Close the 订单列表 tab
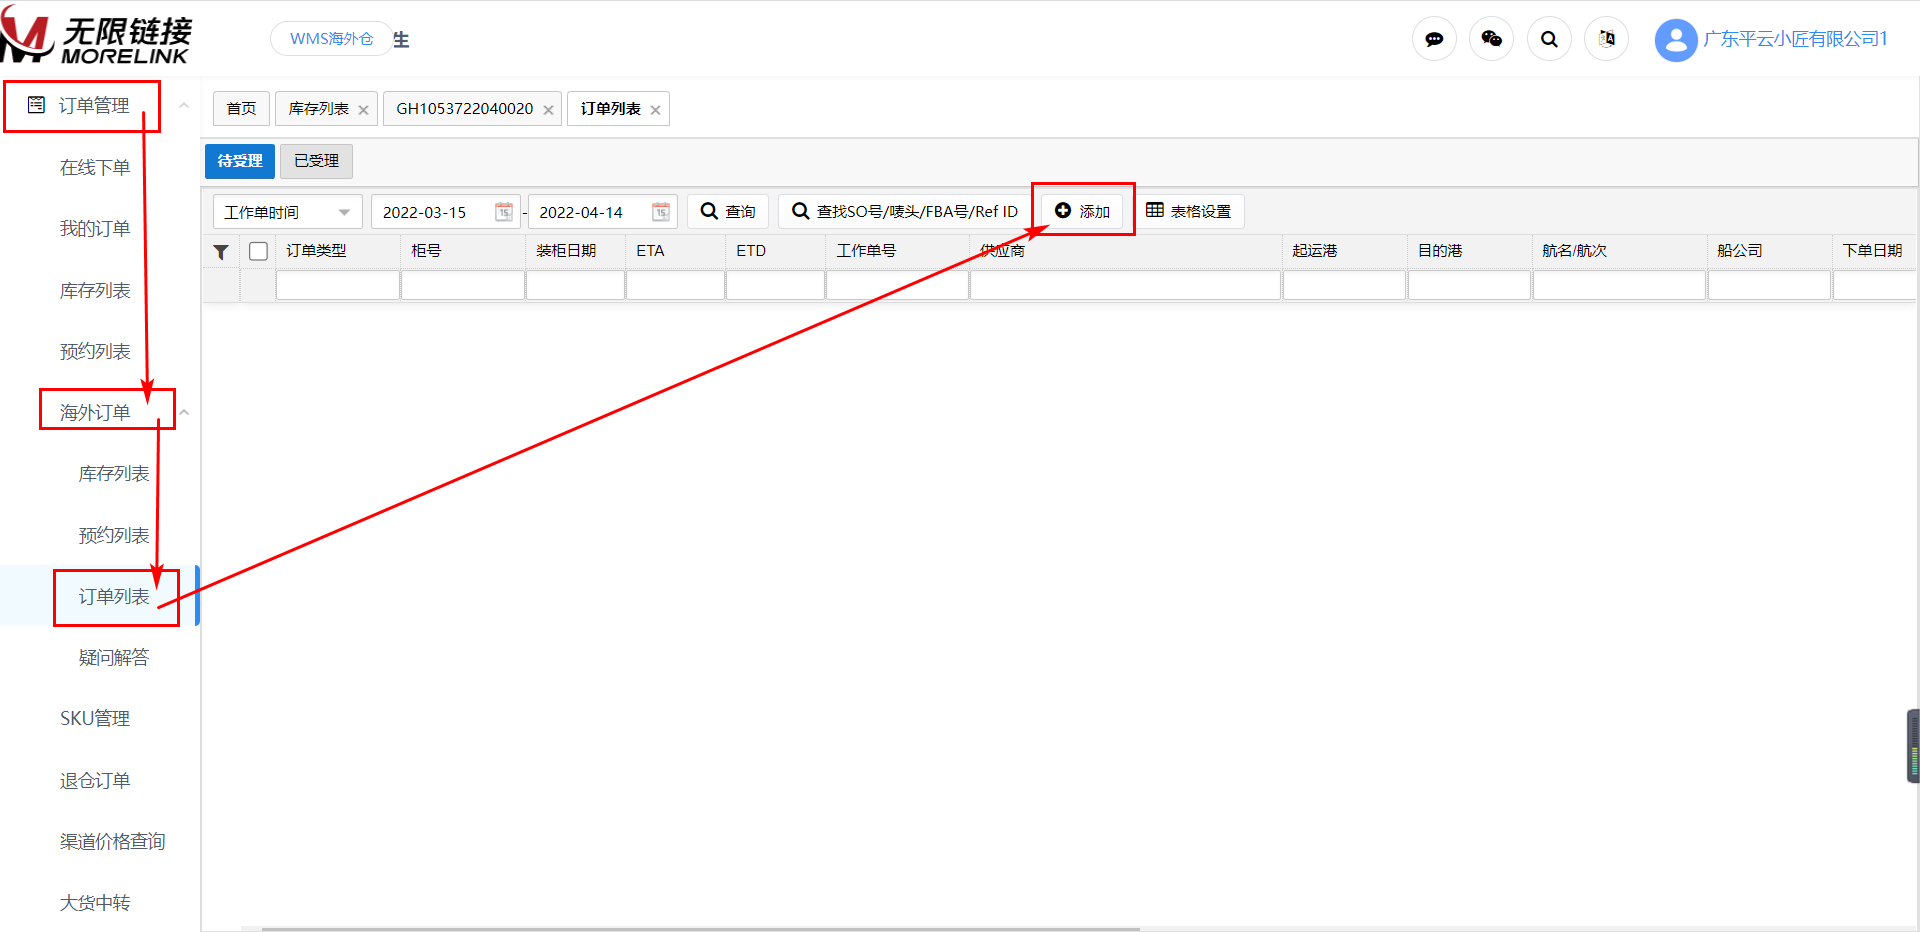Screen dimensions: 1920x932 (655, 110)
